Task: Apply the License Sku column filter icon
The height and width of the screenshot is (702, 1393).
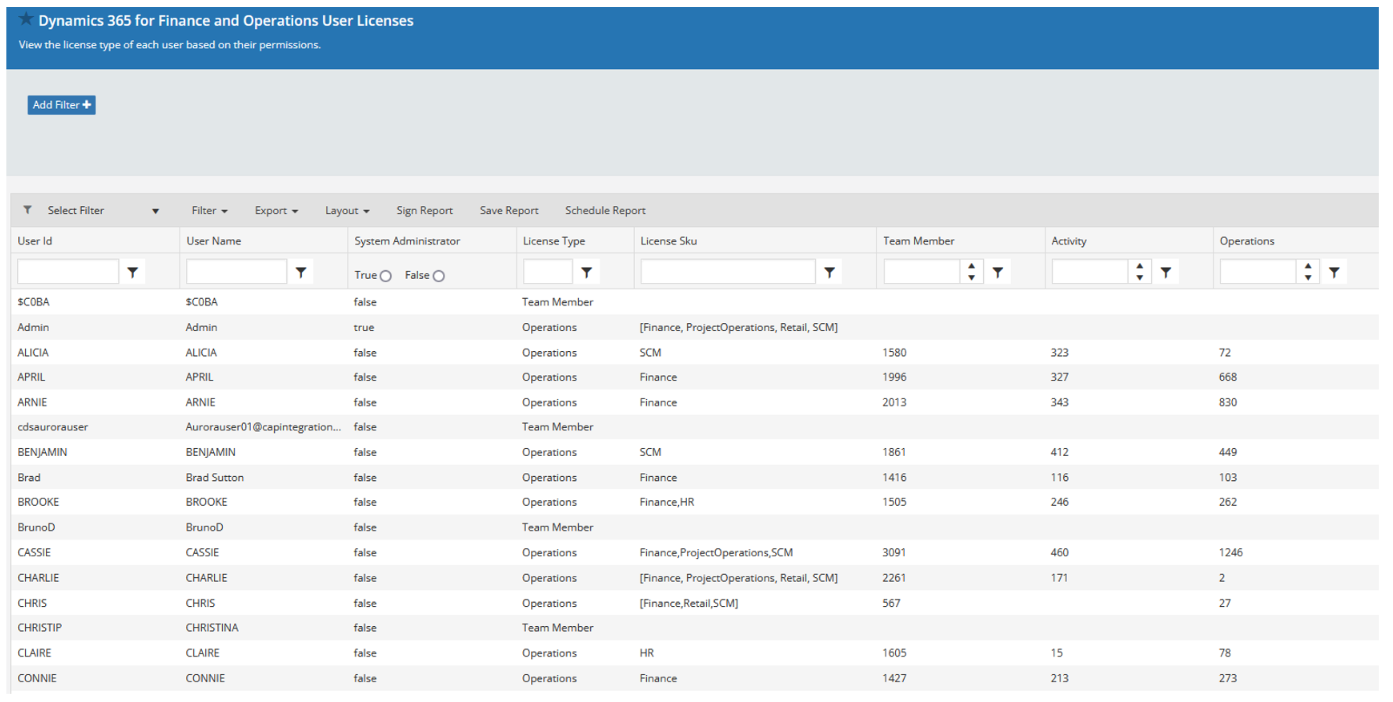Action: click(829, 272)
